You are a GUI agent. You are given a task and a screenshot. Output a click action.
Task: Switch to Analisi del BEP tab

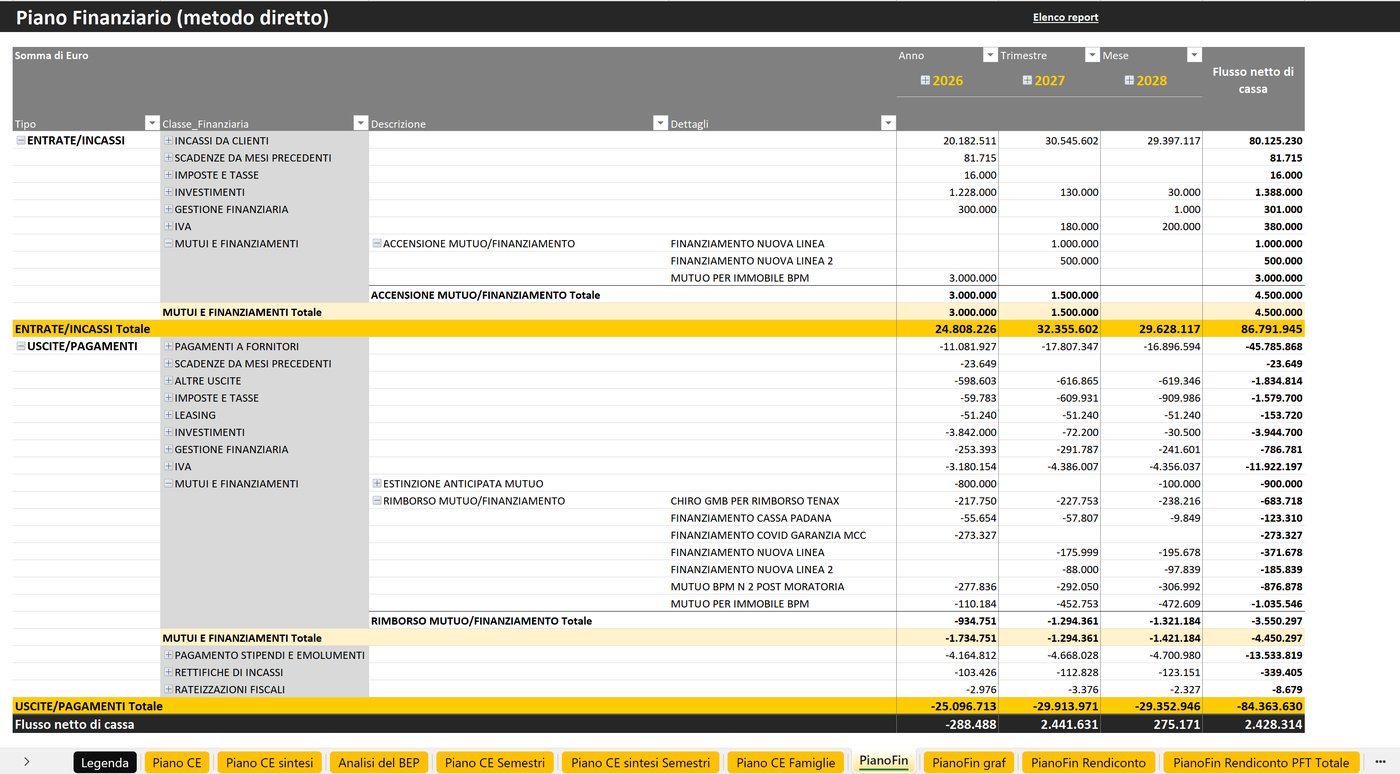coord(379,762)
